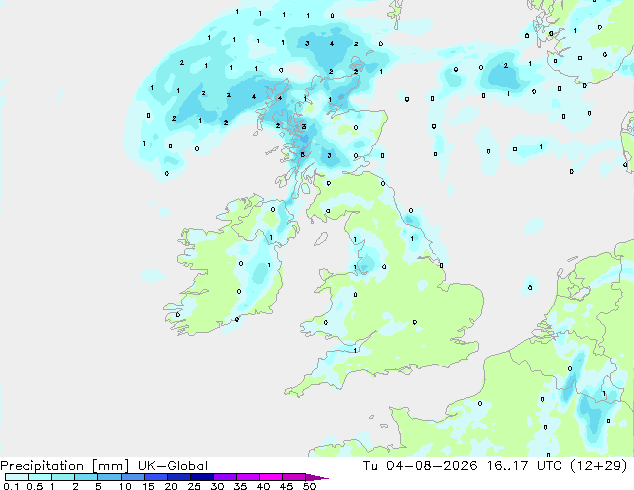Click the '10' legend scale label

tap(125, 486)
